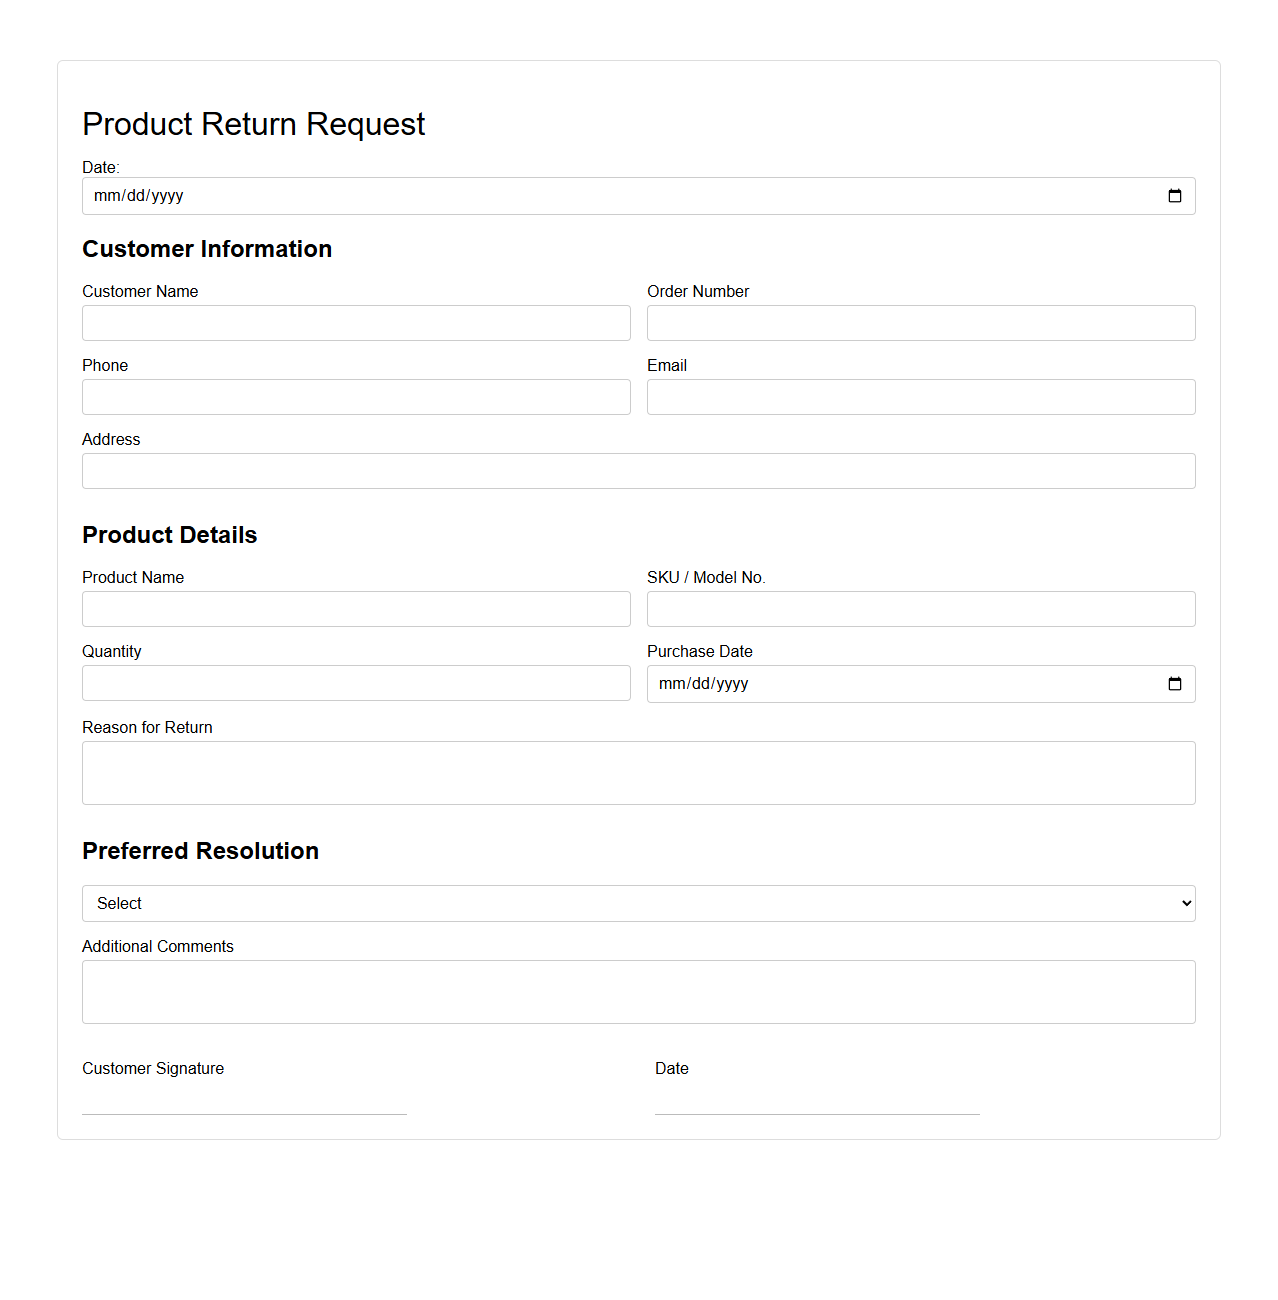Click the Customer Information section header
This screenshot has width=1278, height=1300.
click(207, 249)
